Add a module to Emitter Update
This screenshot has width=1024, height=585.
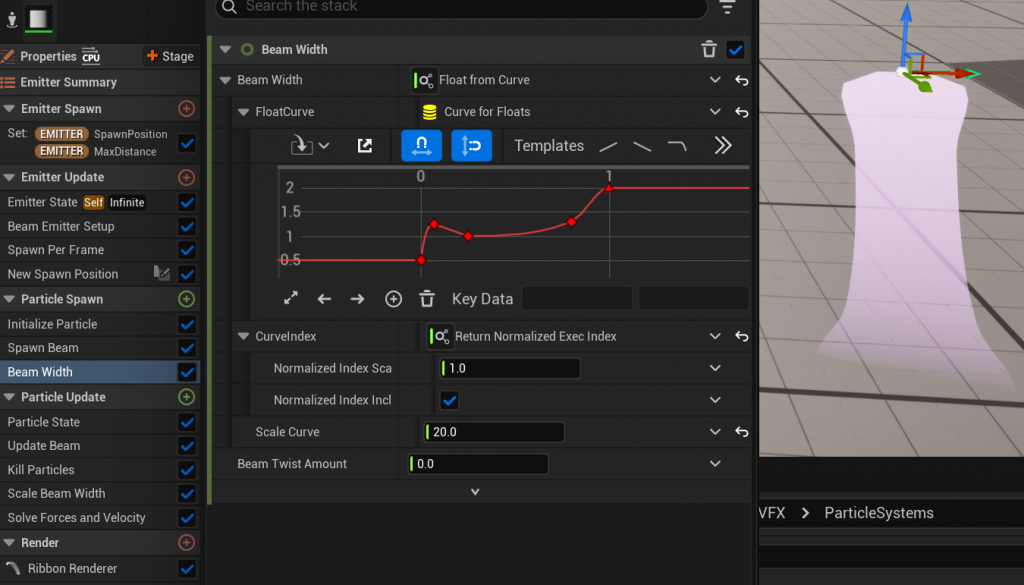186,177
